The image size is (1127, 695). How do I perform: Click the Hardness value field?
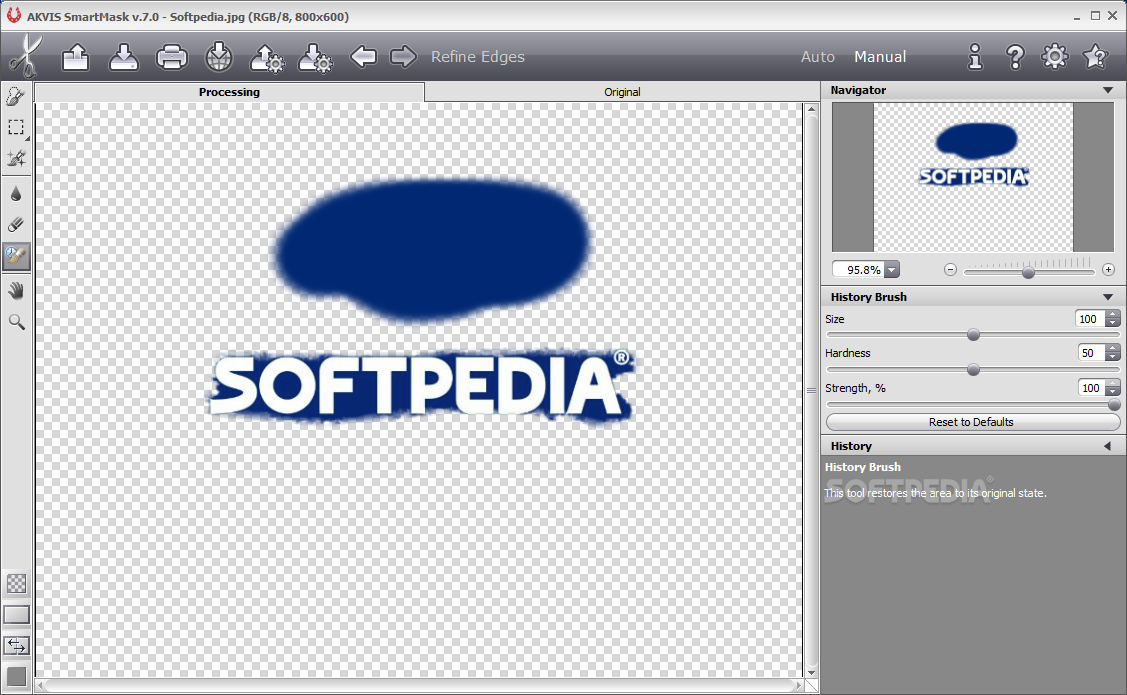(1092, 353)
